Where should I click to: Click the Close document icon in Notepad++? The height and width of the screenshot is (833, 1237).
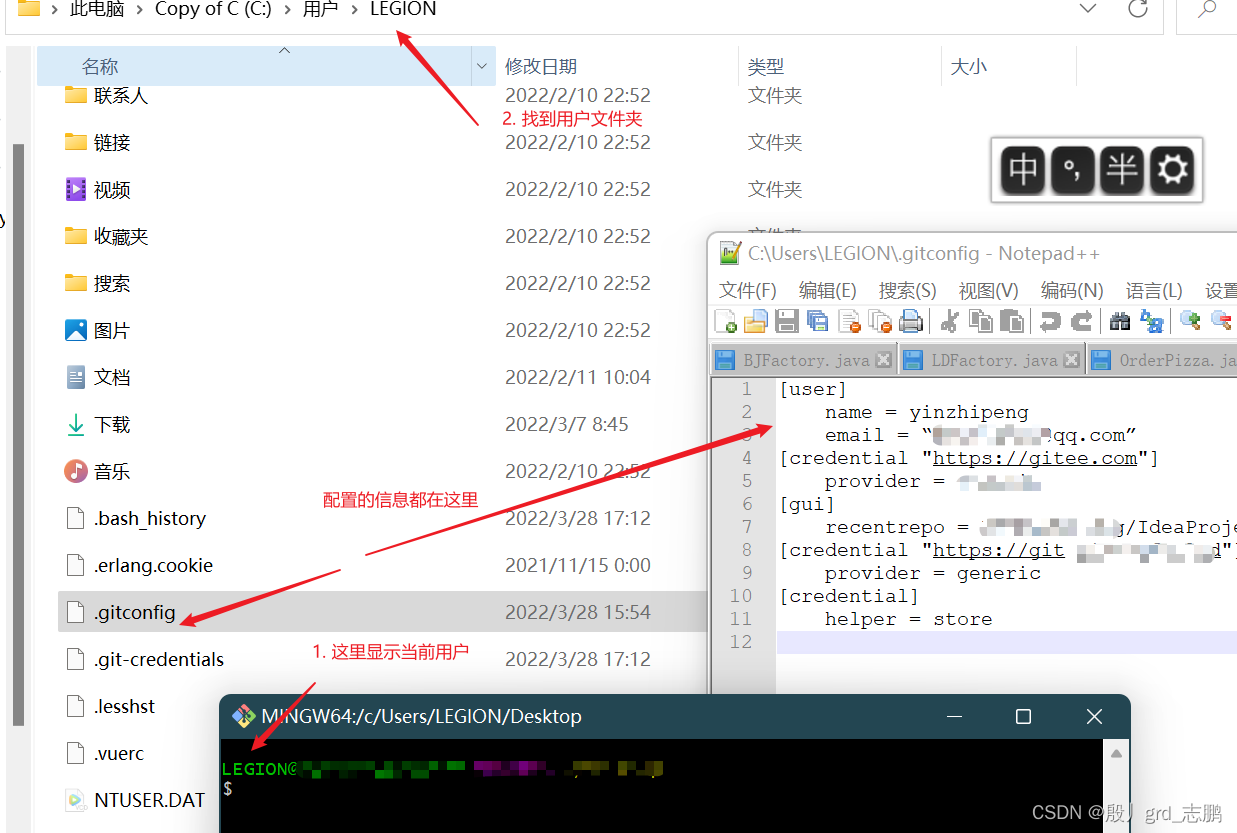point(850,321)
